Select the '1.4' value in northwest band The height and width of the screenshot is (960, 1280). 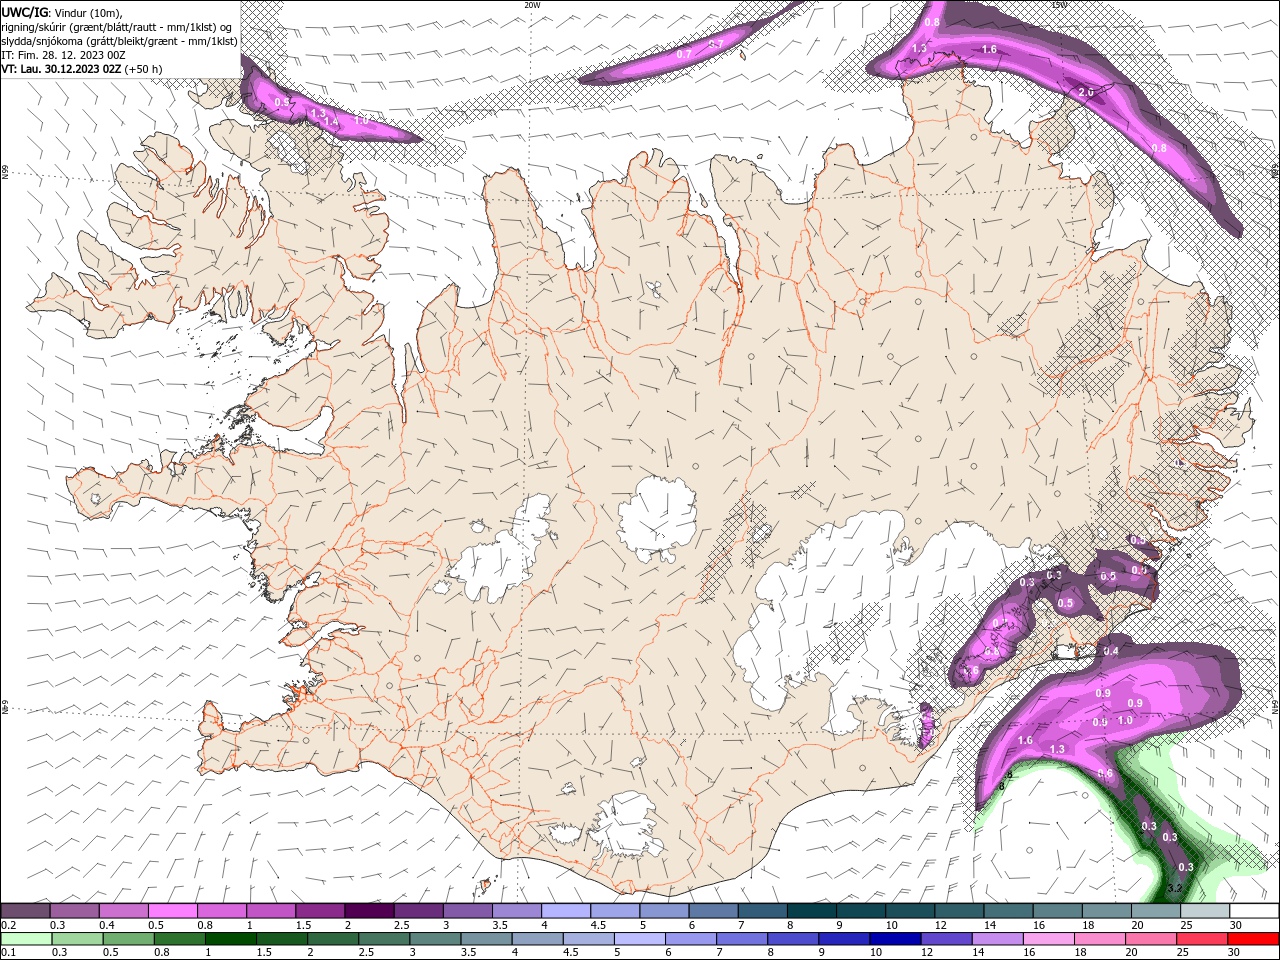click(x=332, y=121)
